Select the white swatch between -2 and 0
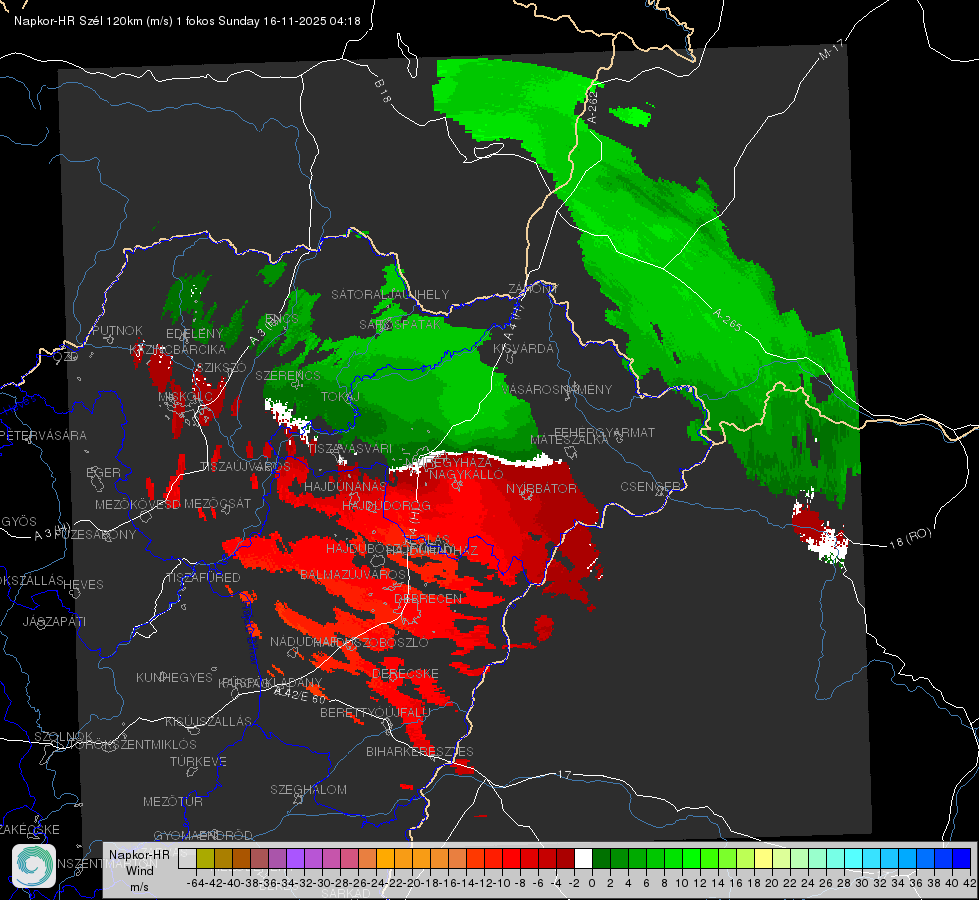 coord(583,859)
